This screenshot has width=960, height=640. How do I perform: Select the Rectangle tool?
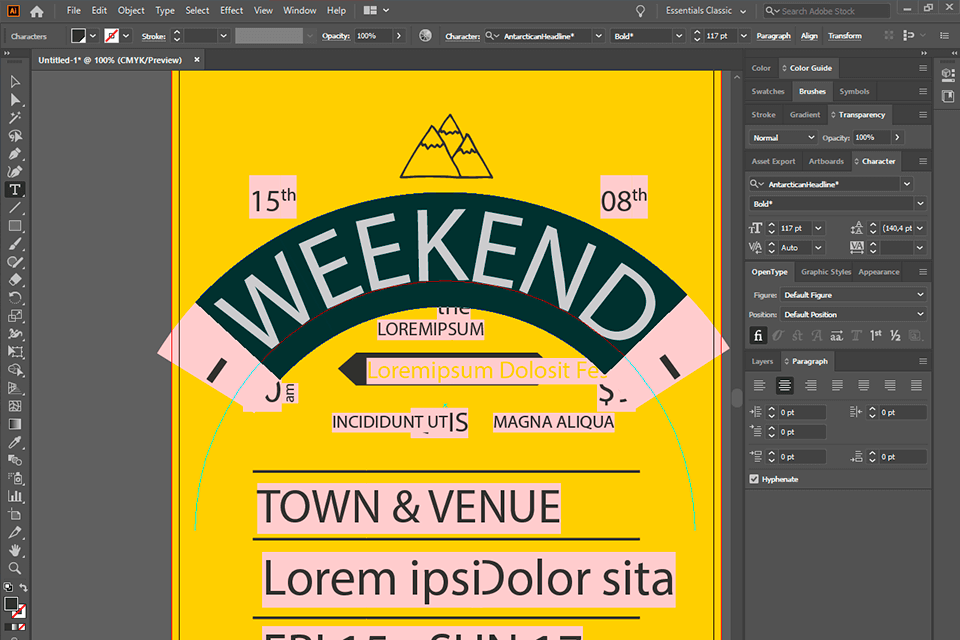tap(15, 226)
